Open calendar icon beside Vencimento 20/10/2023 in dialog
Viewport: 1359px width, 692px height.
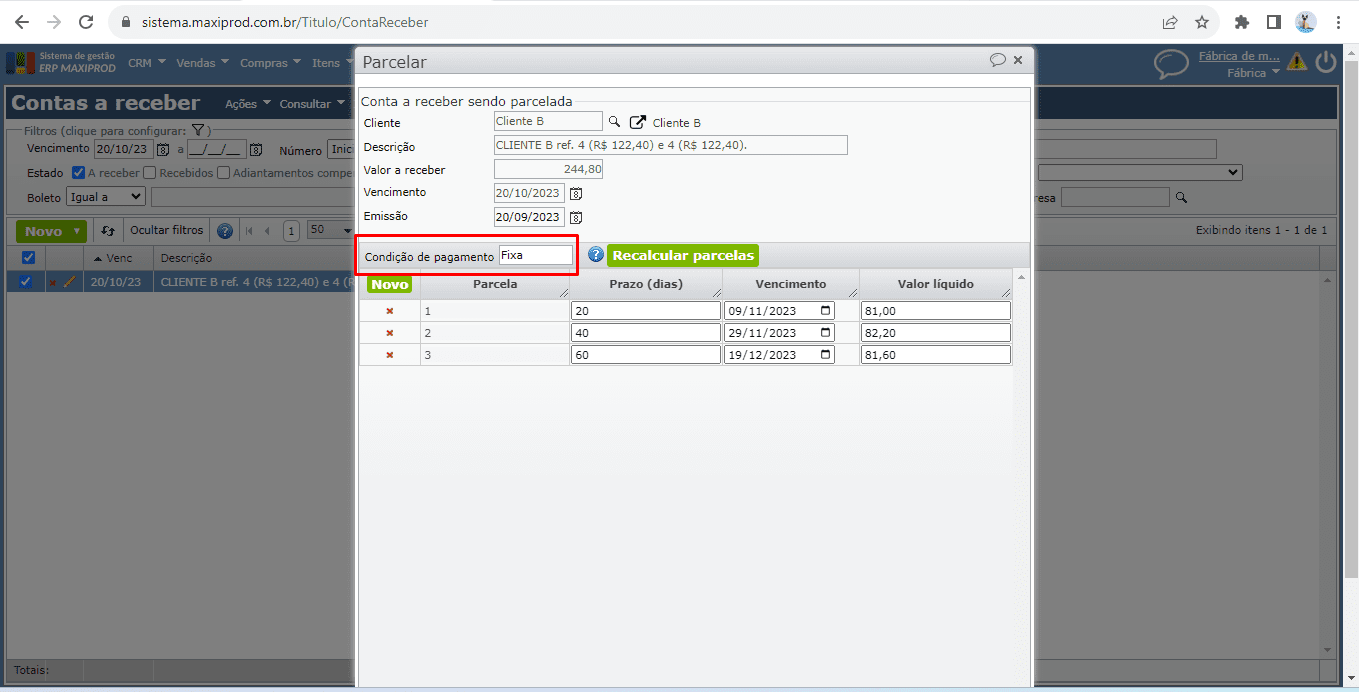(576, 193)
